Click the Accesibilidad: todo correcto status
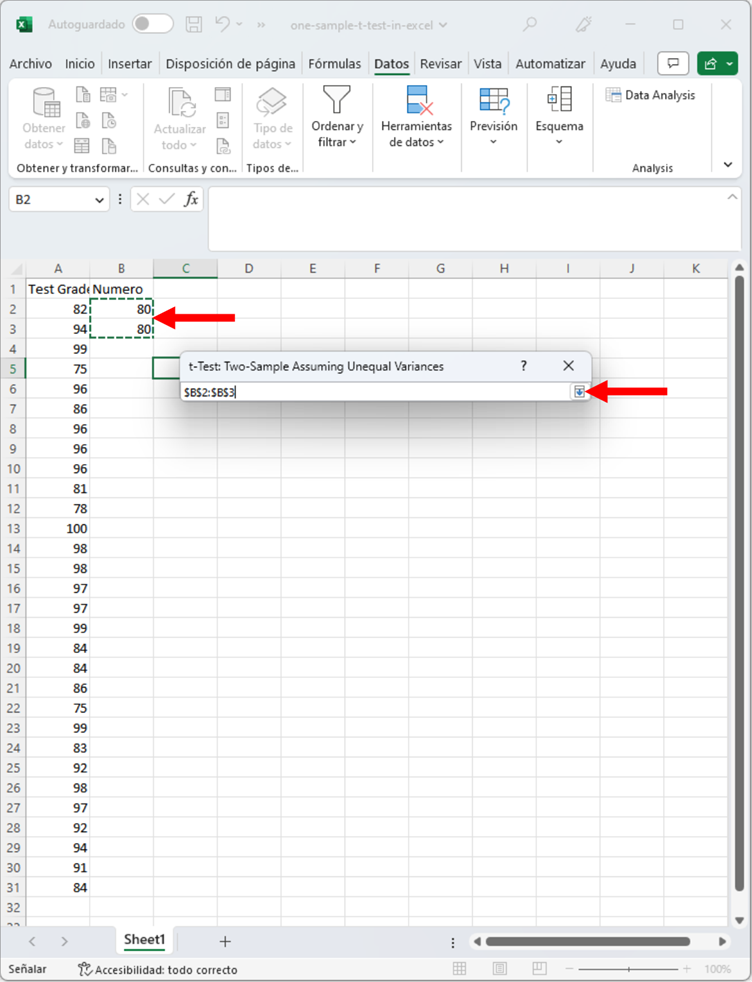 point(157,969)
